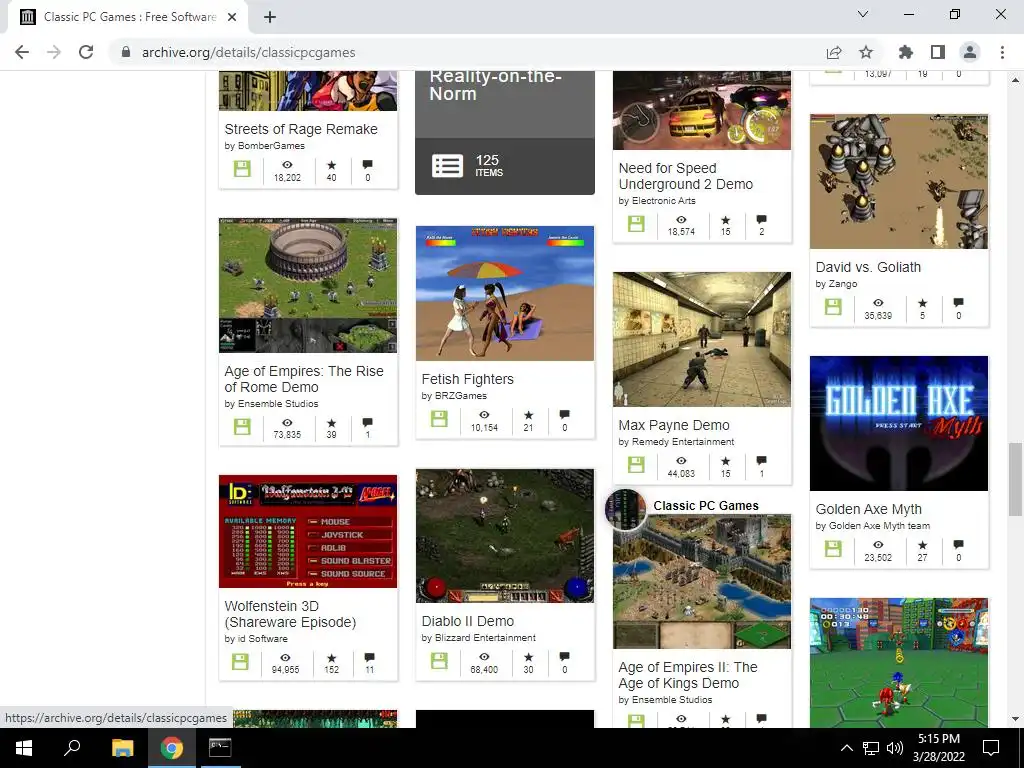
Task: Open Fetish Fighters title link
Action: click(x=468, y=379)
